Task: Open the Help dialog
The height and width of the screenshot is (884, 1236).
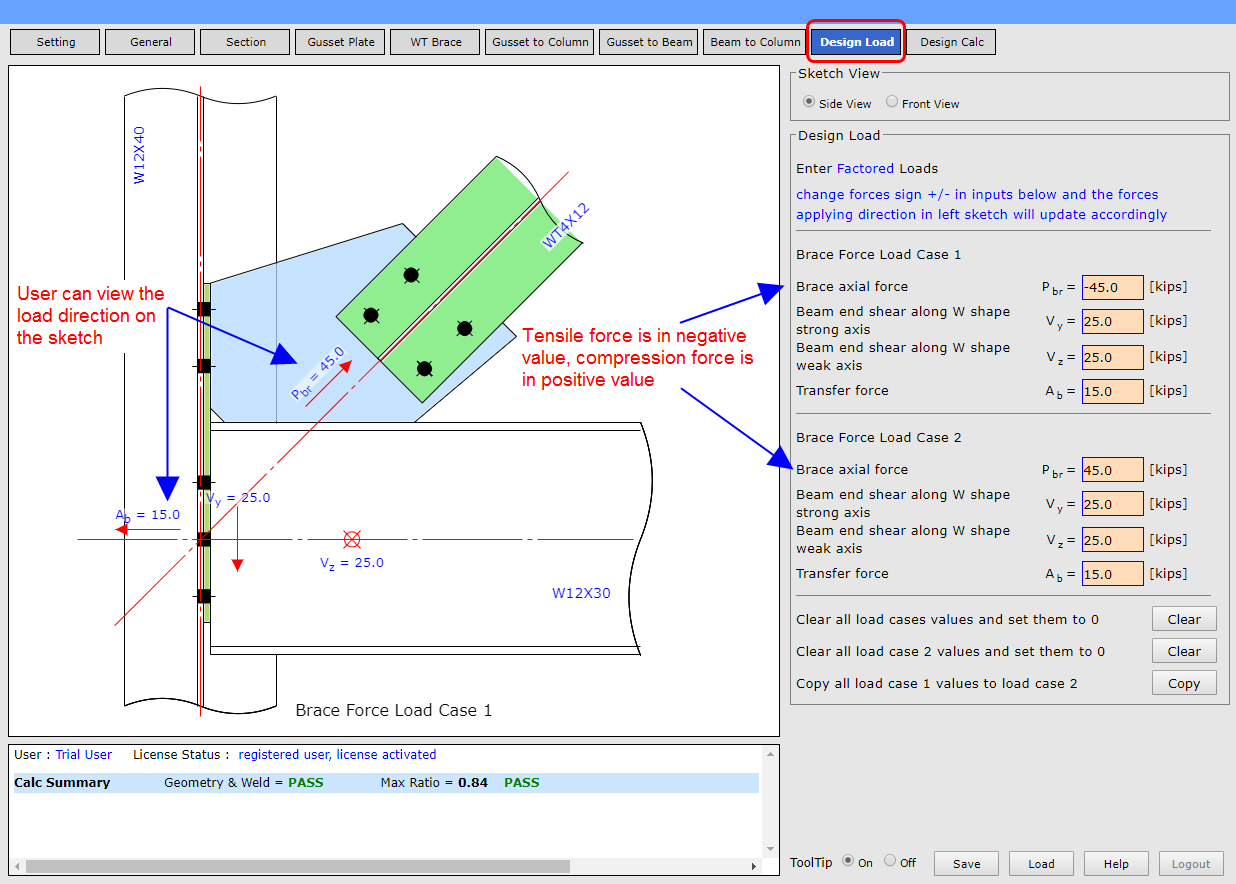Action: tap(1116, 863)
